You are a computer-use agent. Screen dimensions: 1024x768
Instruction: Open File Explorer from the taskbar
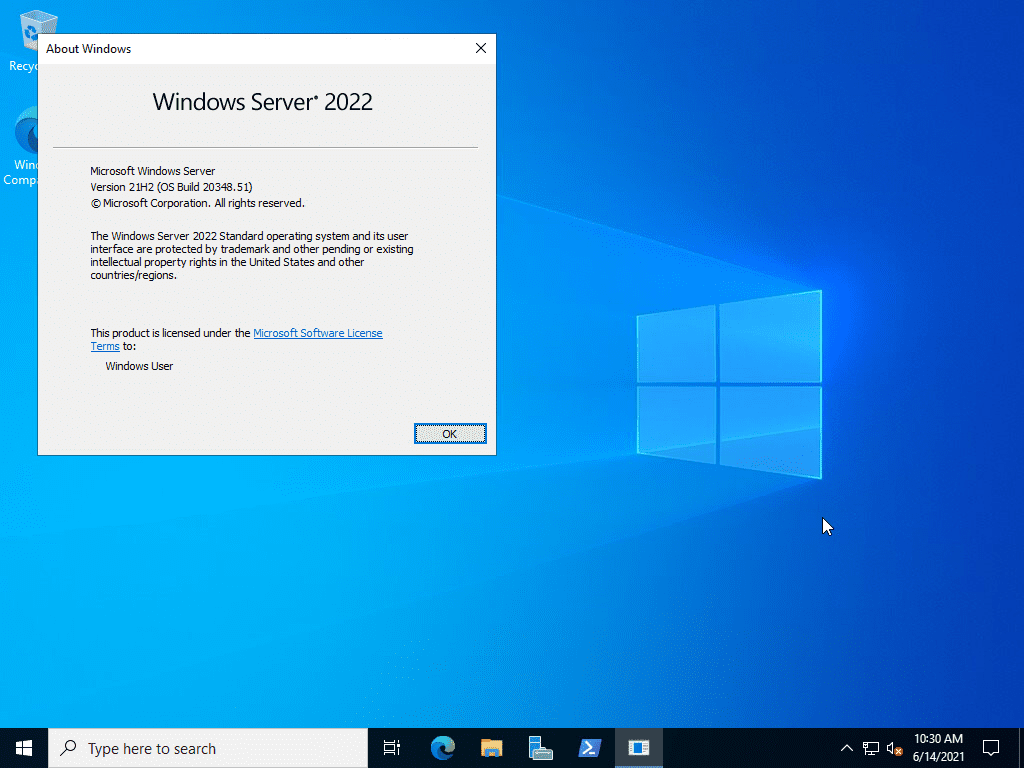[x=490, y=747]
